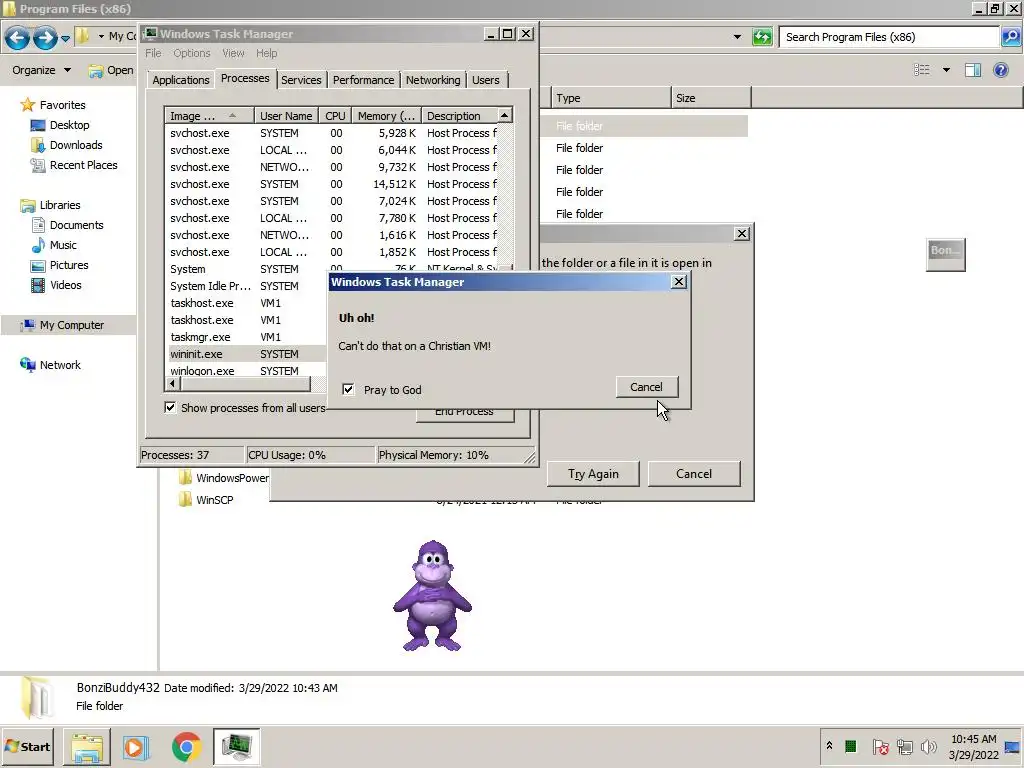1024x768 pixels.
Task: Open the Organize dropdown menu
Action: pyautogui.click(x=41, y=70)
